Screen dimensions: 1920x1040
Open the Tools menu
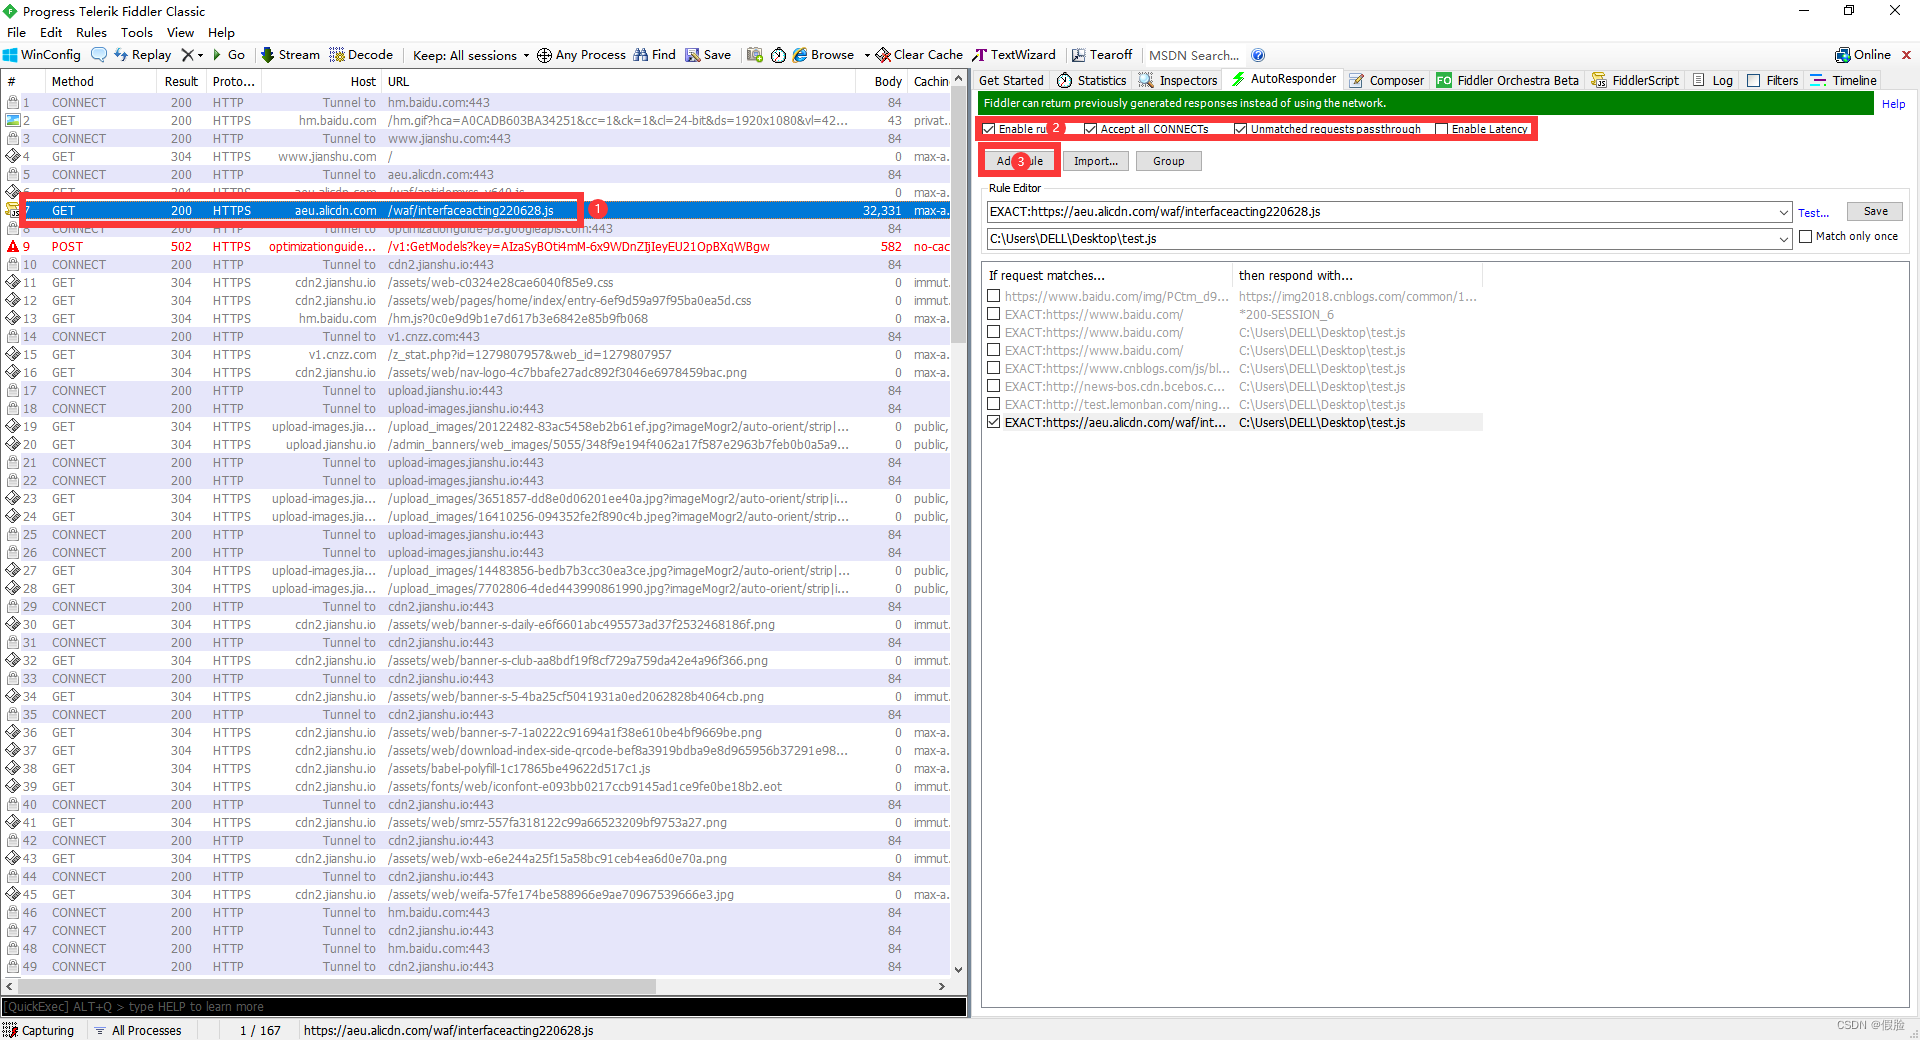click(137, 32)
